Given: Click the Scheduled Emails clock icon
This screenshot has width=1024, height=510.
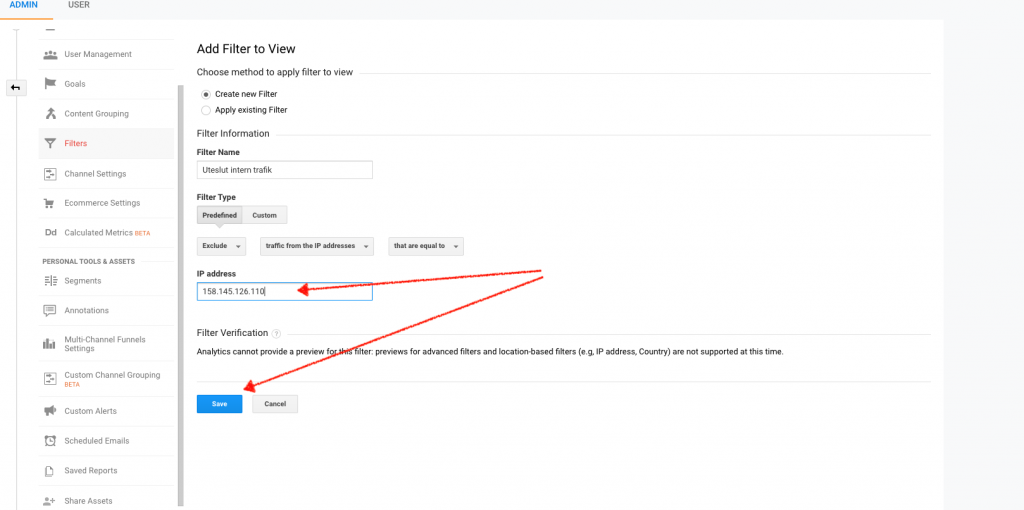Looking at the screenshot, I should [x=50, y=441].
